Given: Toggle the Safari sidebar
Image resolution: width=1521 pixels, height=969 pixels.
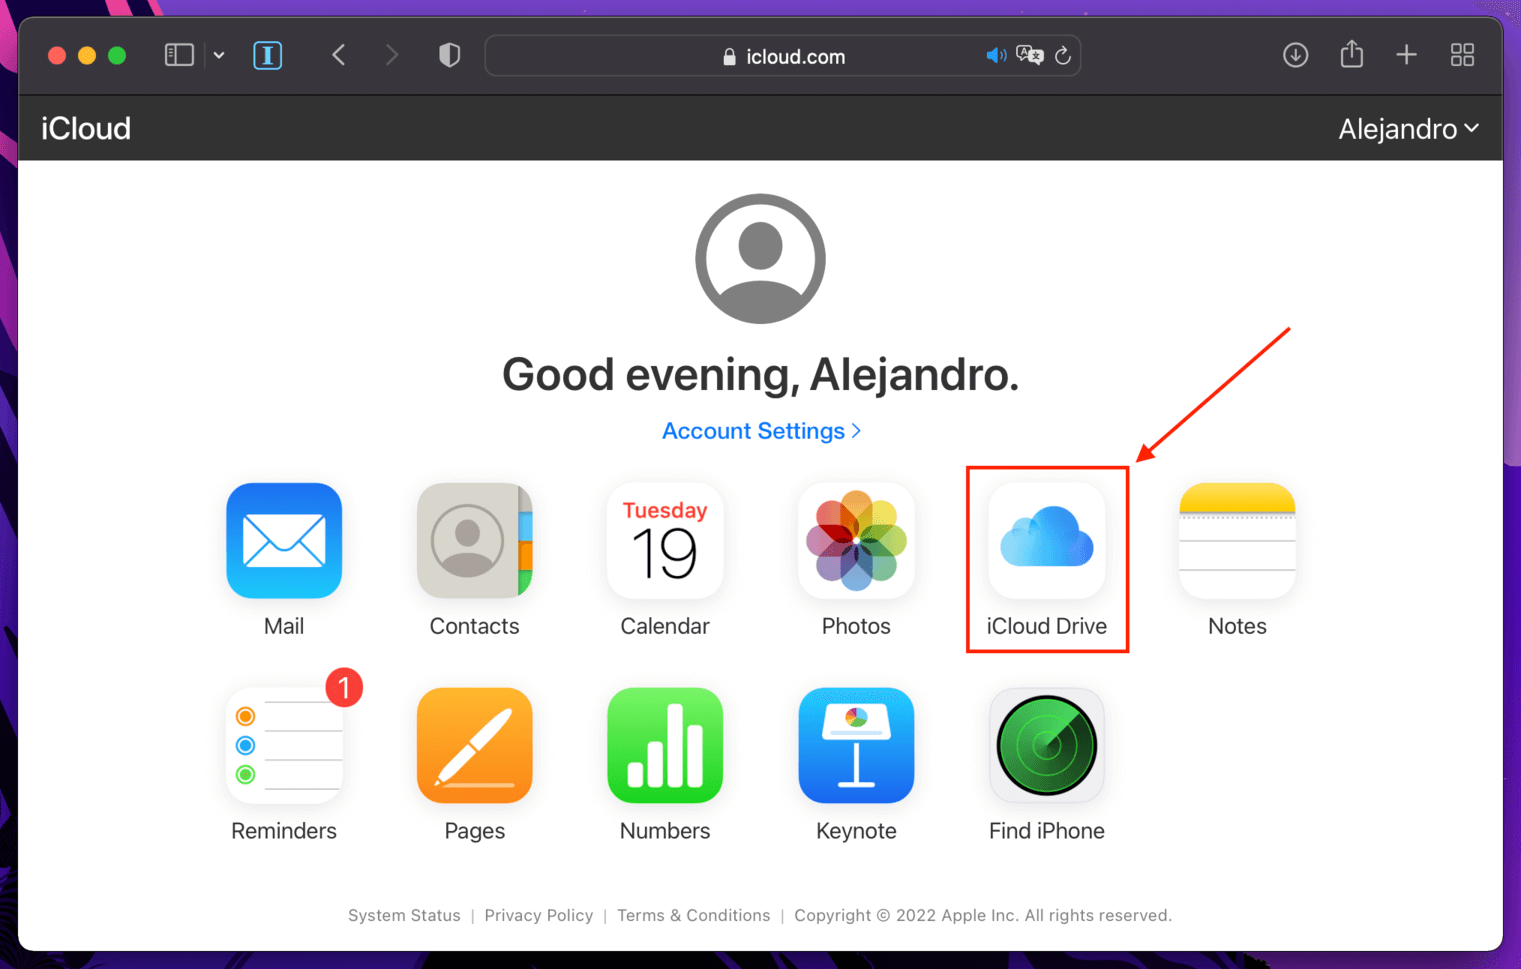Looking at the screenshot, I should coord(179,55).
